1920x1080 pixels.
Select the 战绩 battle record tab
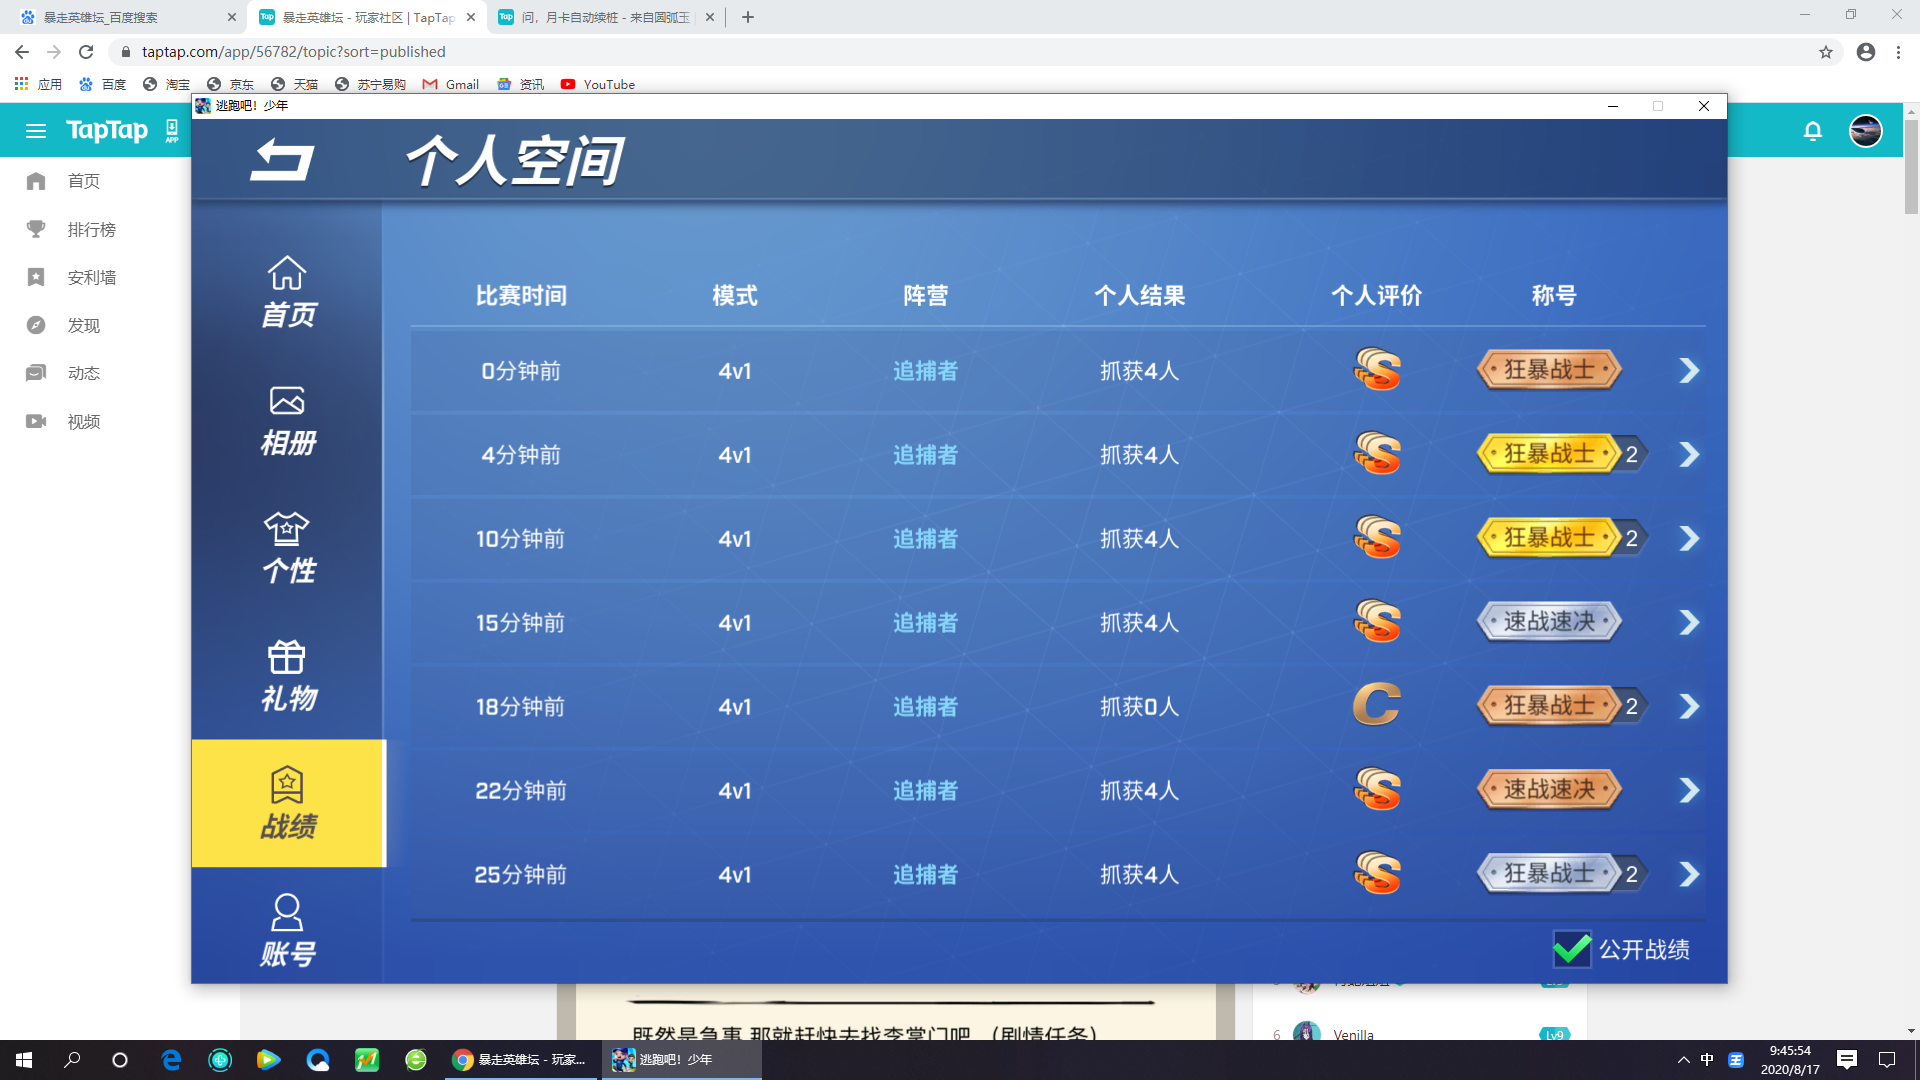[x=287, y=804]
